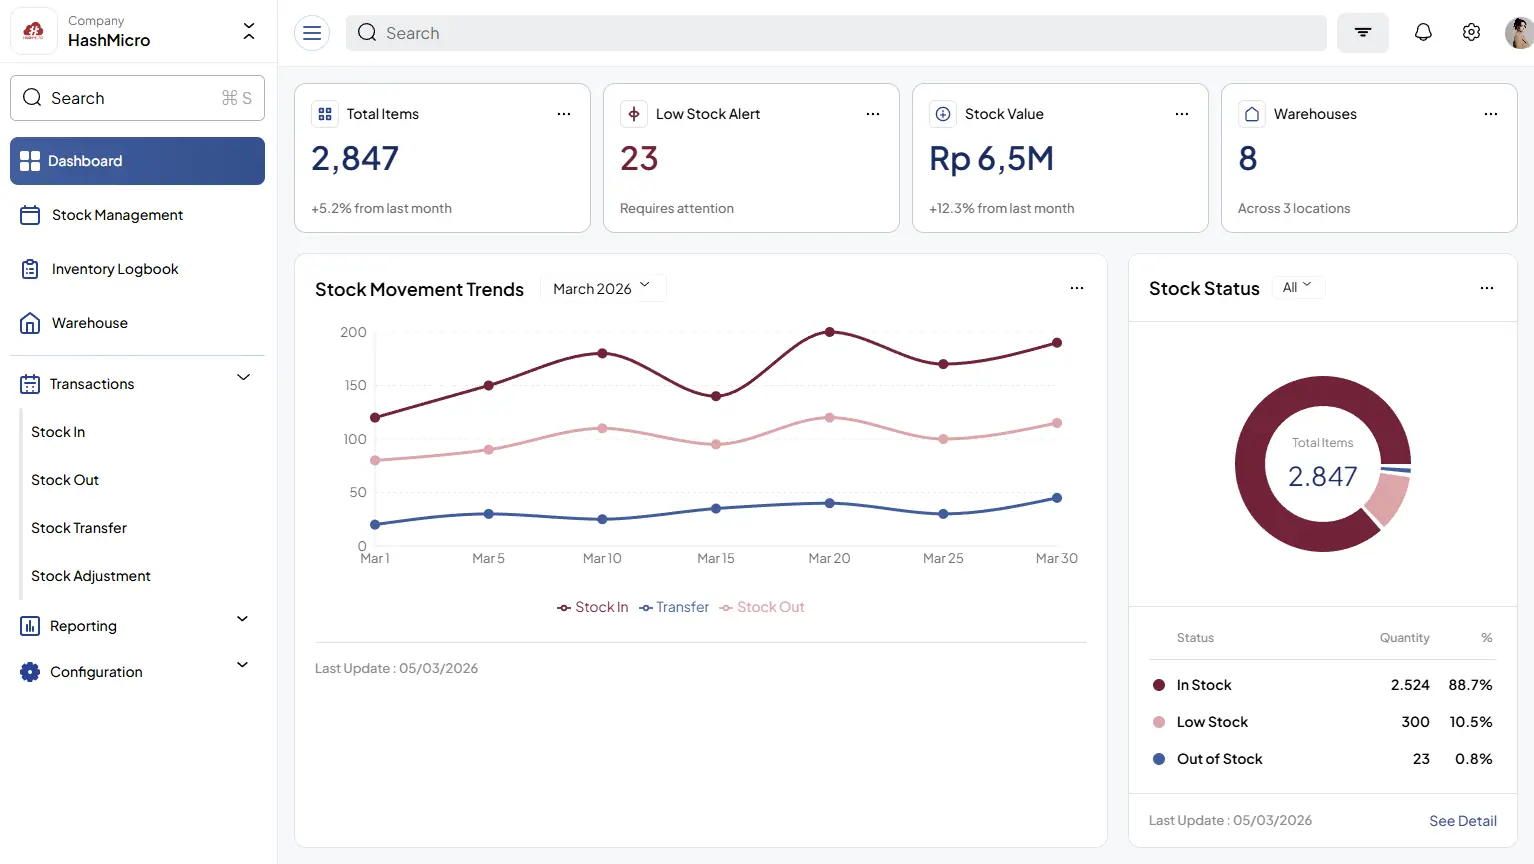Open Total Items card options menu

click(564, 114)
